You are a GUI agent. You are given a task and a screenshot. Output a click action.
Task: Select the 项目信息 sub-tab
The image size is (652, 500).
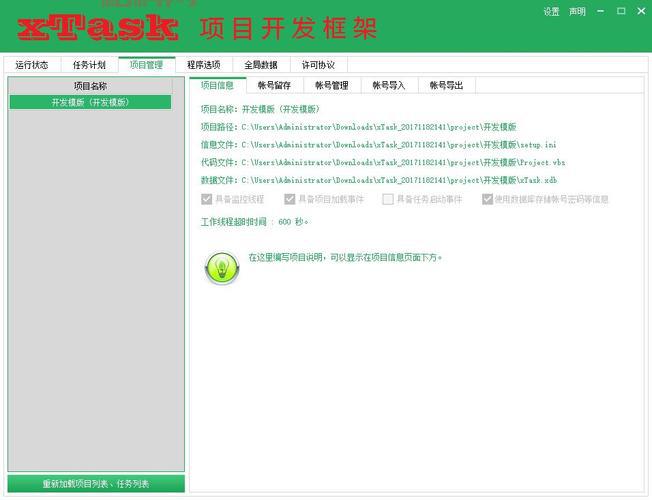point(217,85)
